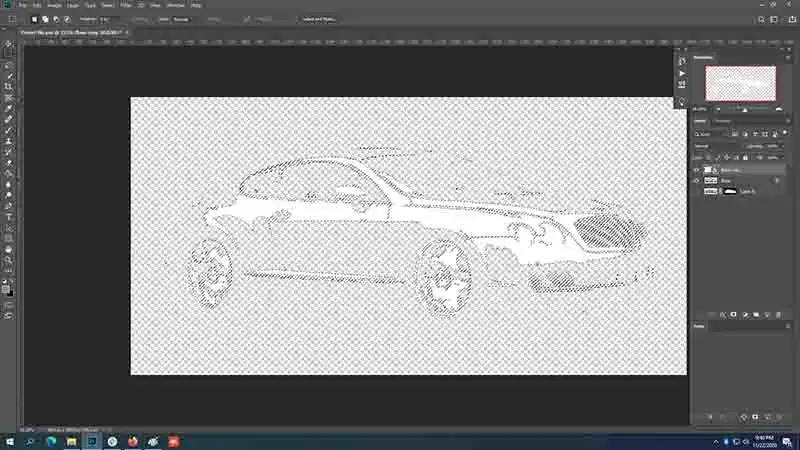Open the layer Opacity dropdown

(770, 146)
